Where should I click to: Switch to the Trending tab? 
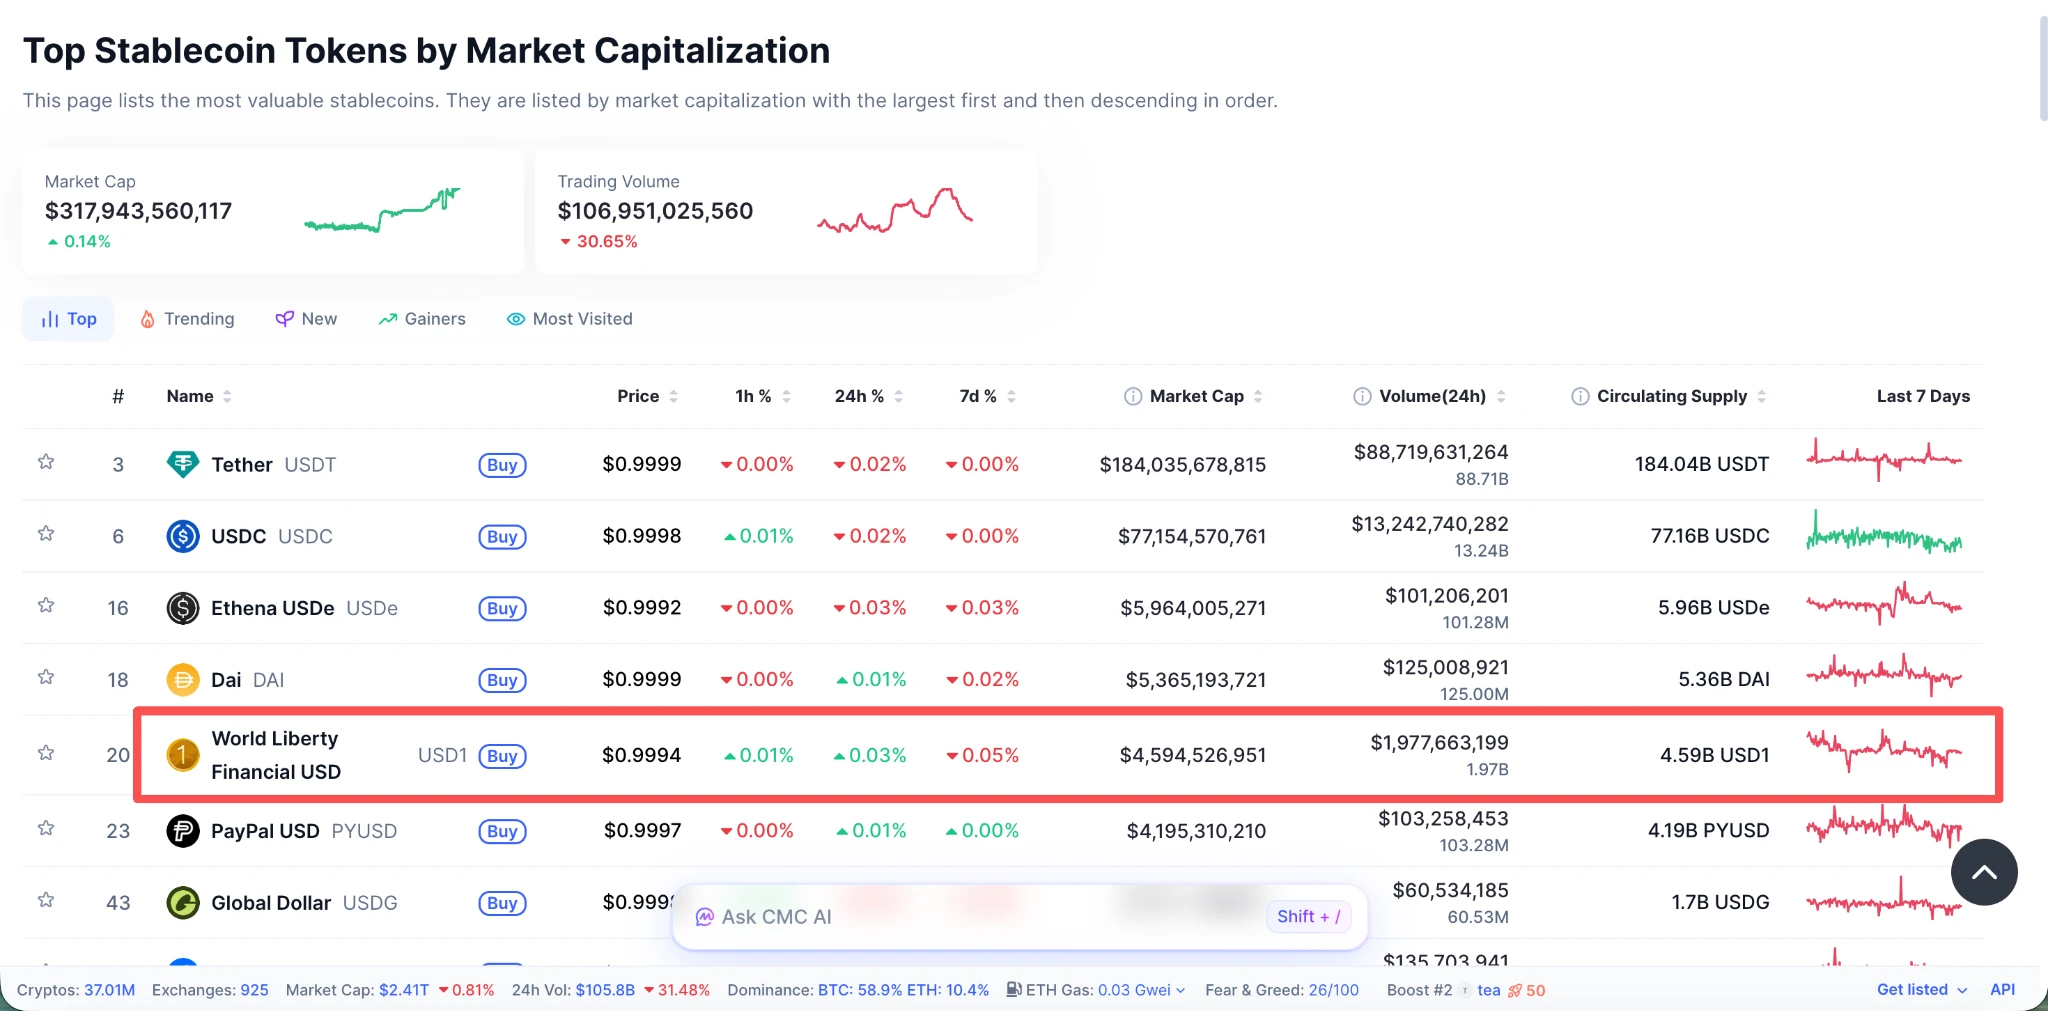click(x=188, y=319)
